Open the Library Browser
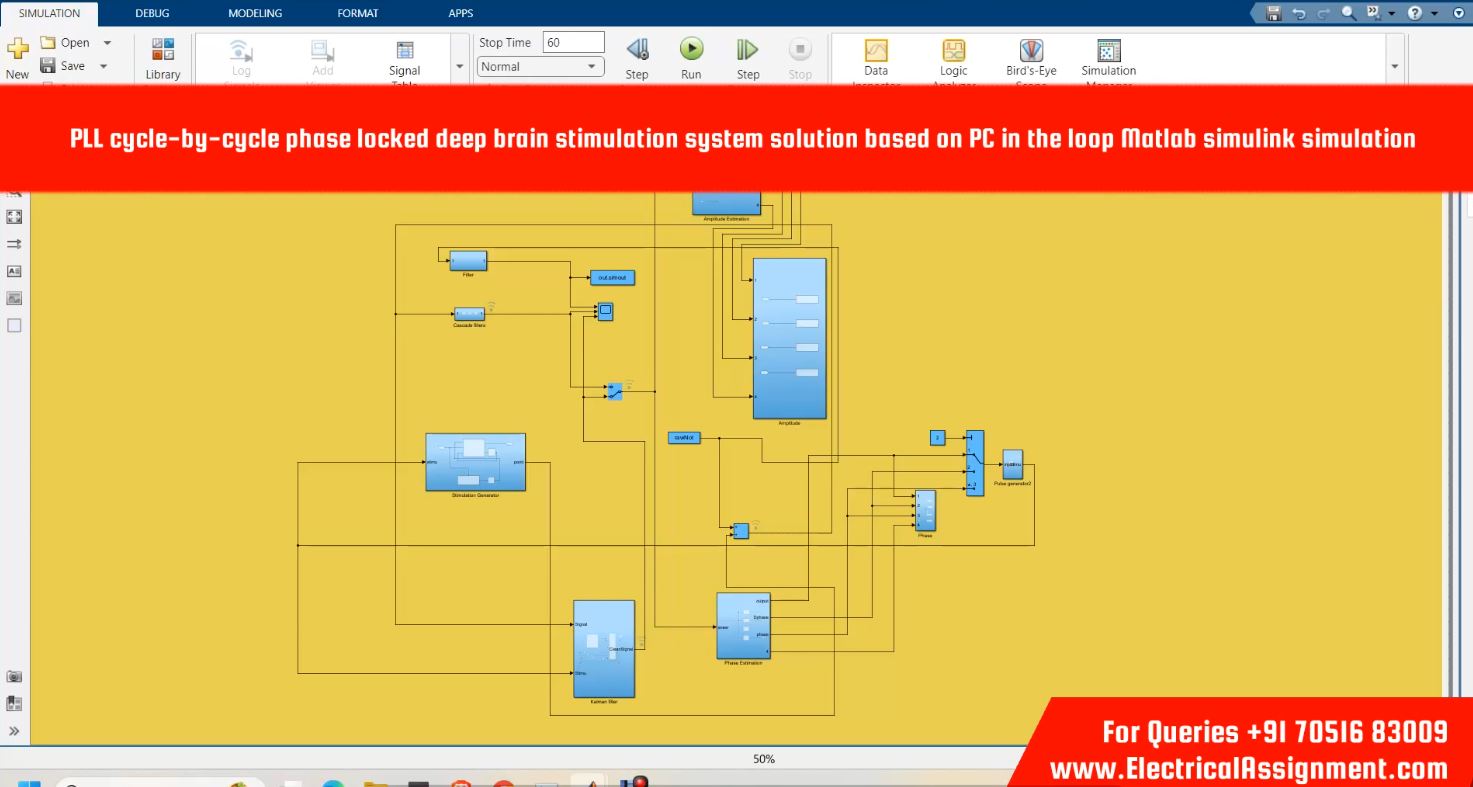 coord(162,50)
